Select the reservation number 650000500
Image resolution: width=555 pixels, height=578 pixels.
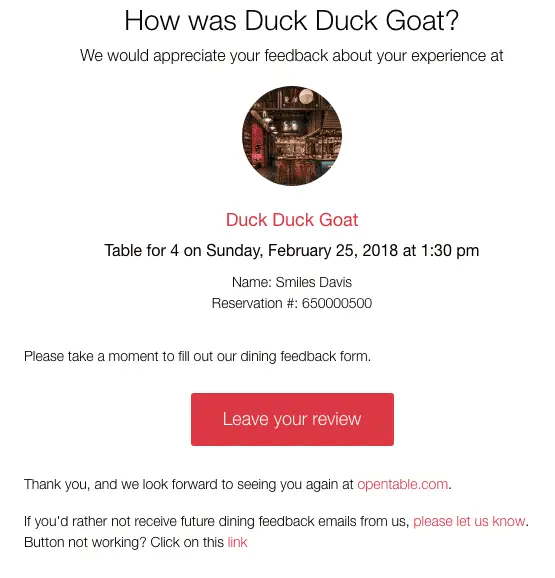(336, 303)
